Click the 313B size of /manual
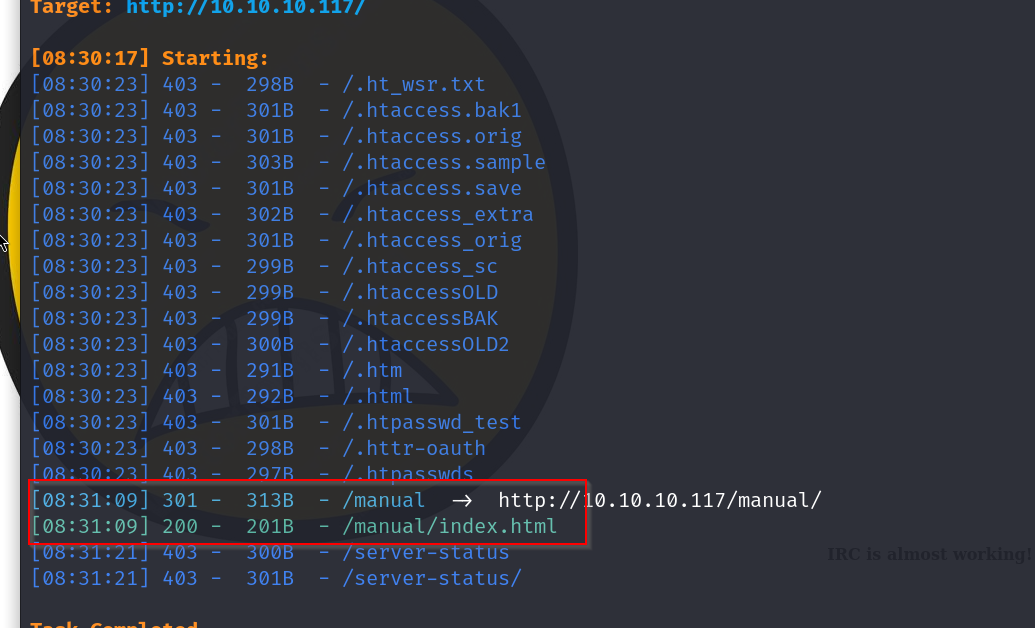The width and height of the screenshot is (1035, 628). pyautogui.click(x=270, y=500)
